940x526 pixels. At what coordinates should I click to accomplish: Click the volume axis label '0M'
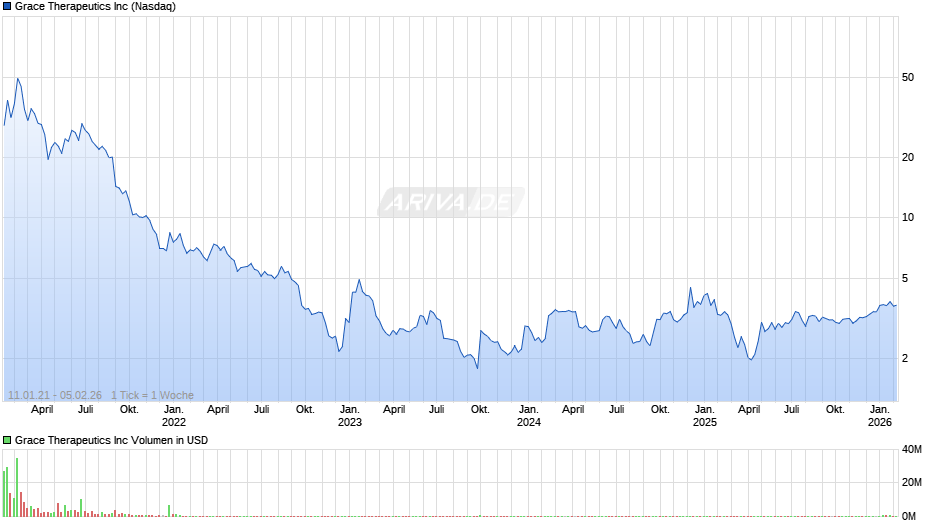click(909, 516)
